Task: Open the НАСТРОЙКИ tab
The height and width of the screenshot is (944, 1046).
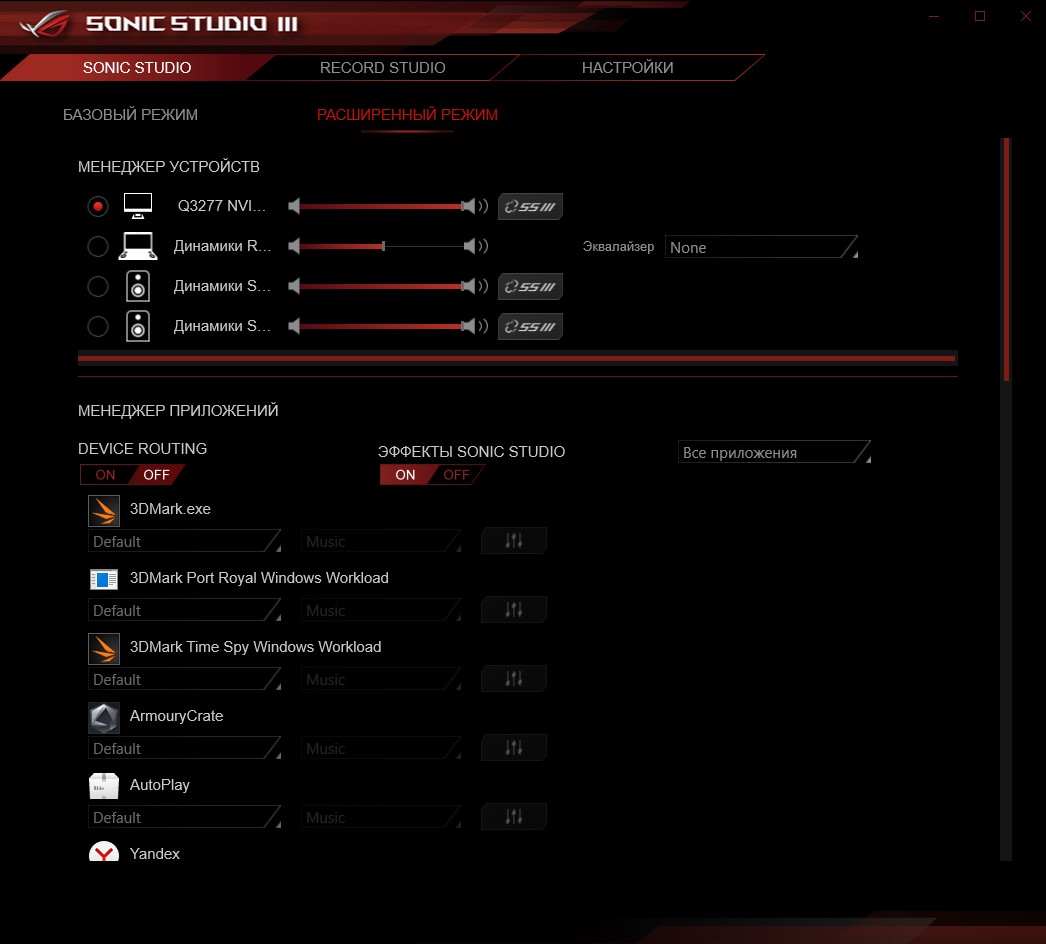Action: click(627, 67)
